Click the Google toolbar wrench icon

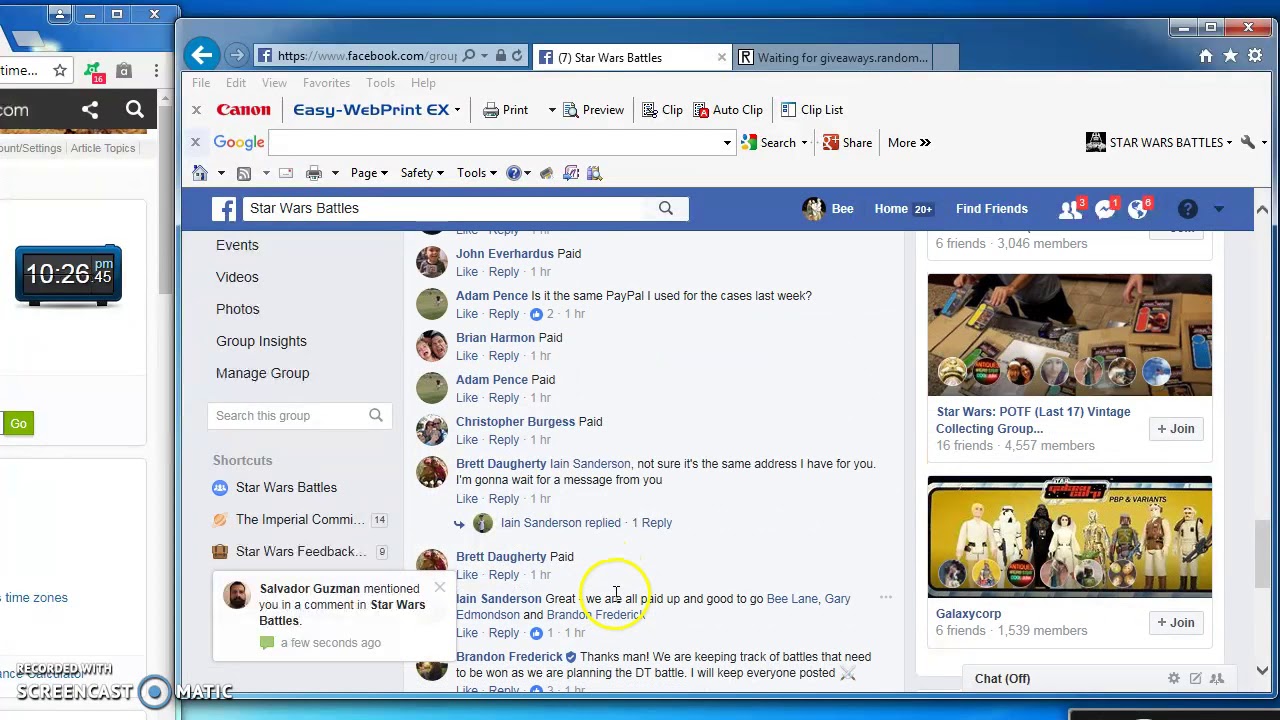1247,142
